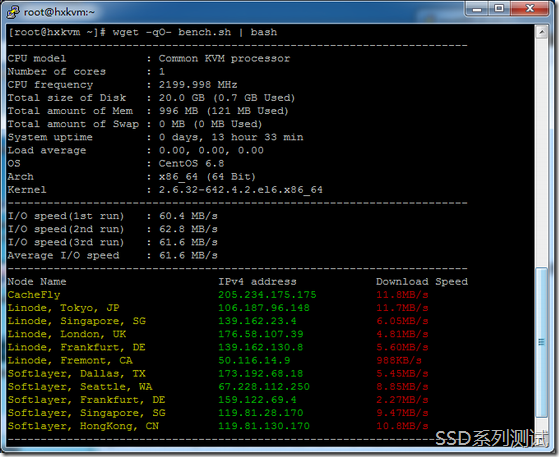559x457 pixels.
Task: Click I/O speed 1st run 60.4 MB/s
Action: pos(188,216)
